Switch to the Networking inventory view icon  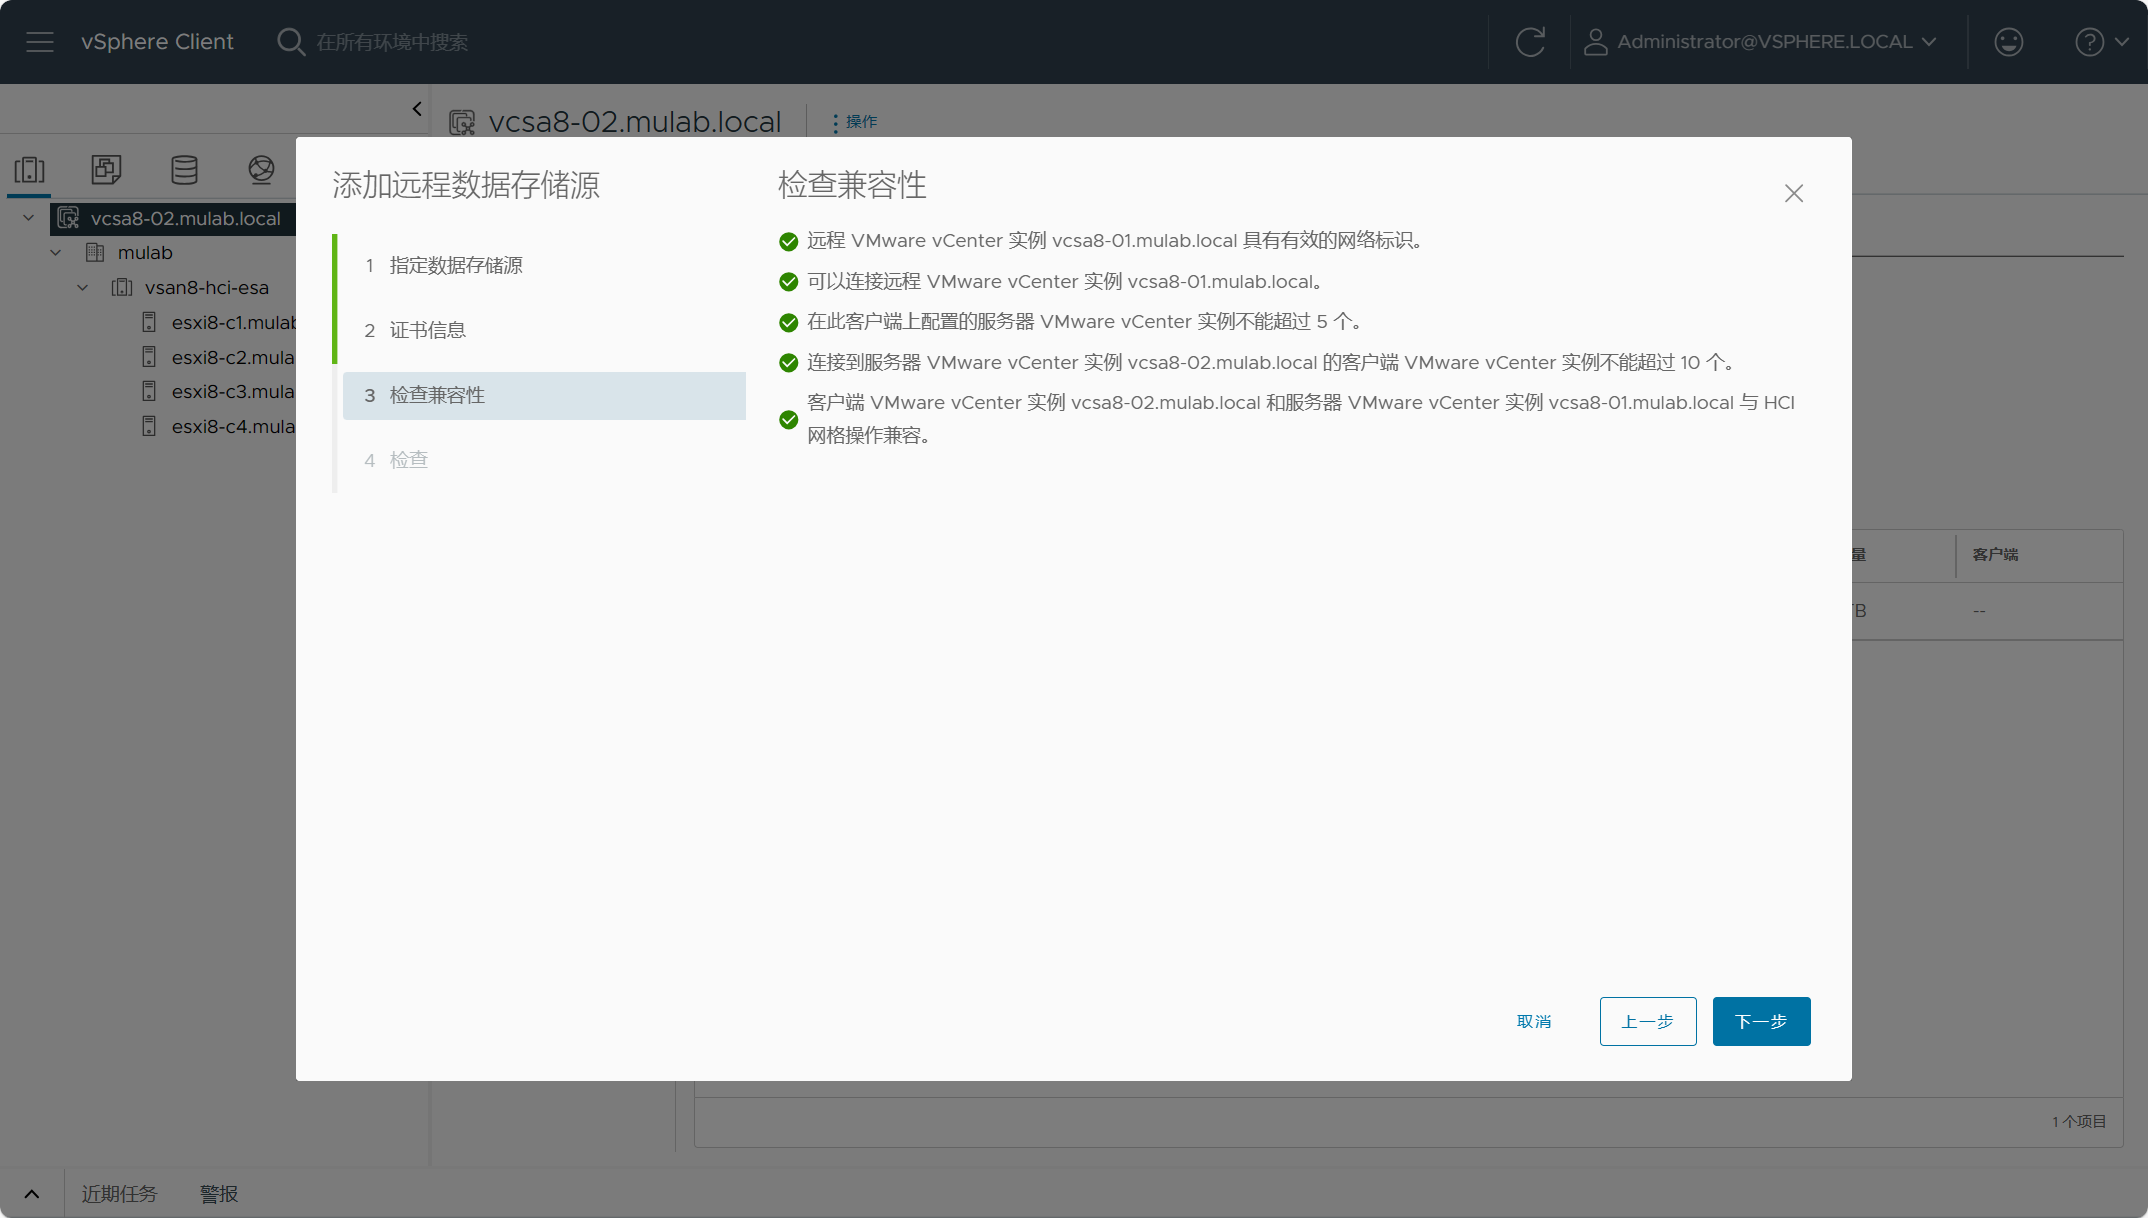(x=261, y=170)
